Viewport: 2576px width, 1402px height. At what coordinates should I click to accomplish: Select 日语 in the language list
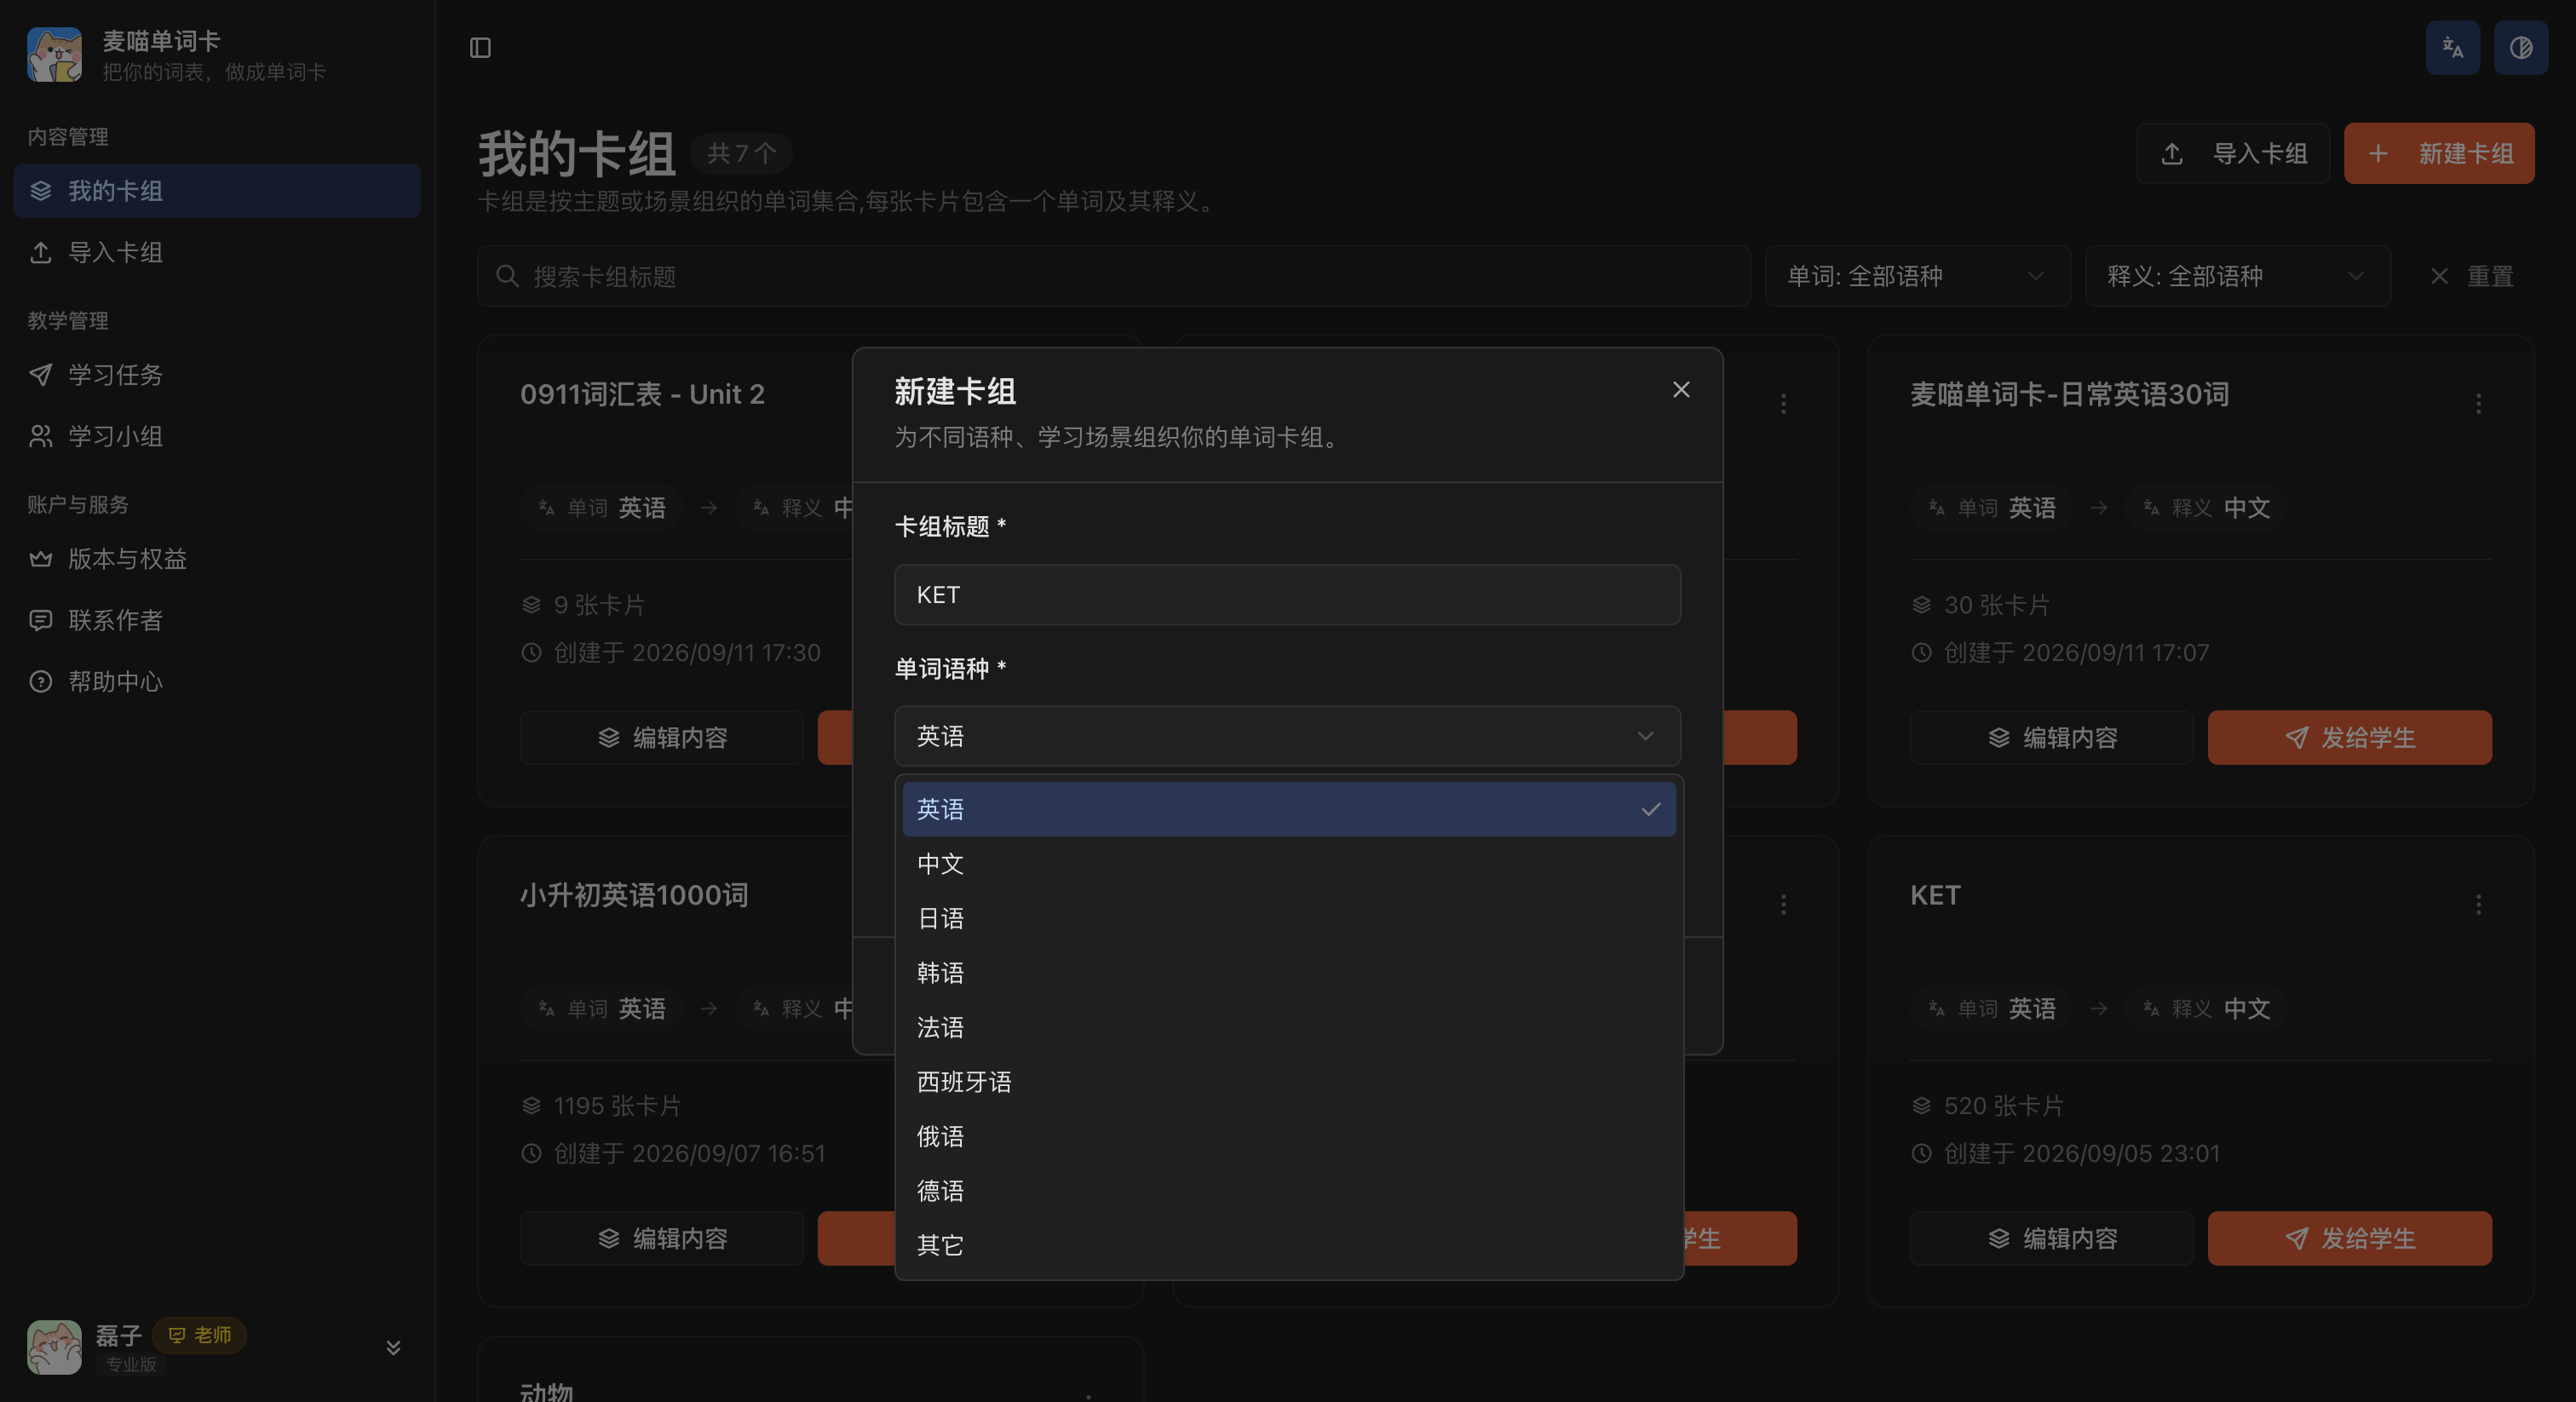click(1289, 918)
